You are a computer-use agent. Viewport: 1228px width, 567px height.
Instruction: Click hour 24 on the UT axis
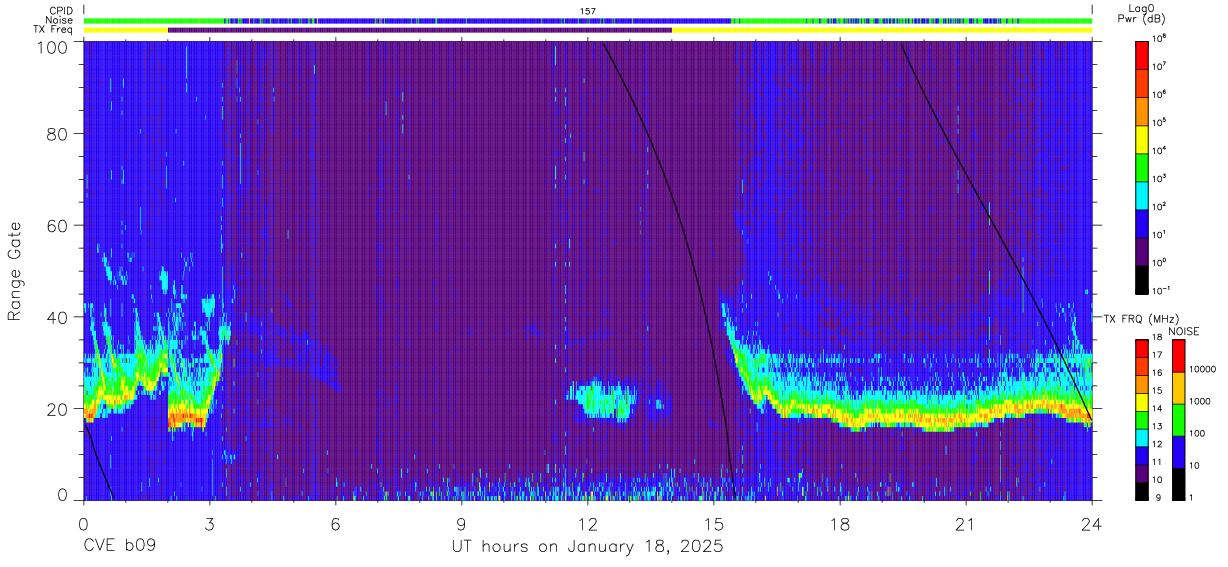pyautogui.click(x=1092, y=523)
